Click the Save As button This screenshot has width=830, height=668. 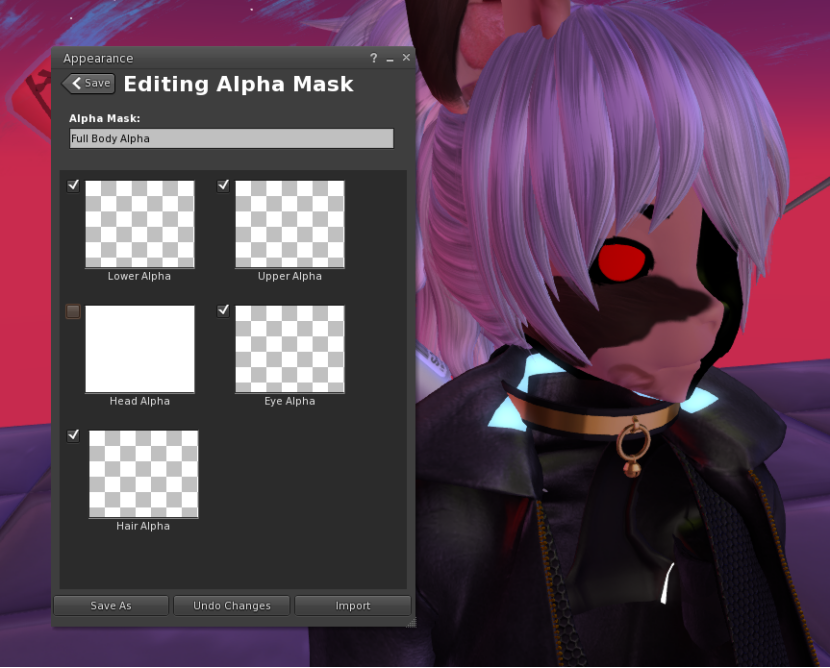[111, 606]
